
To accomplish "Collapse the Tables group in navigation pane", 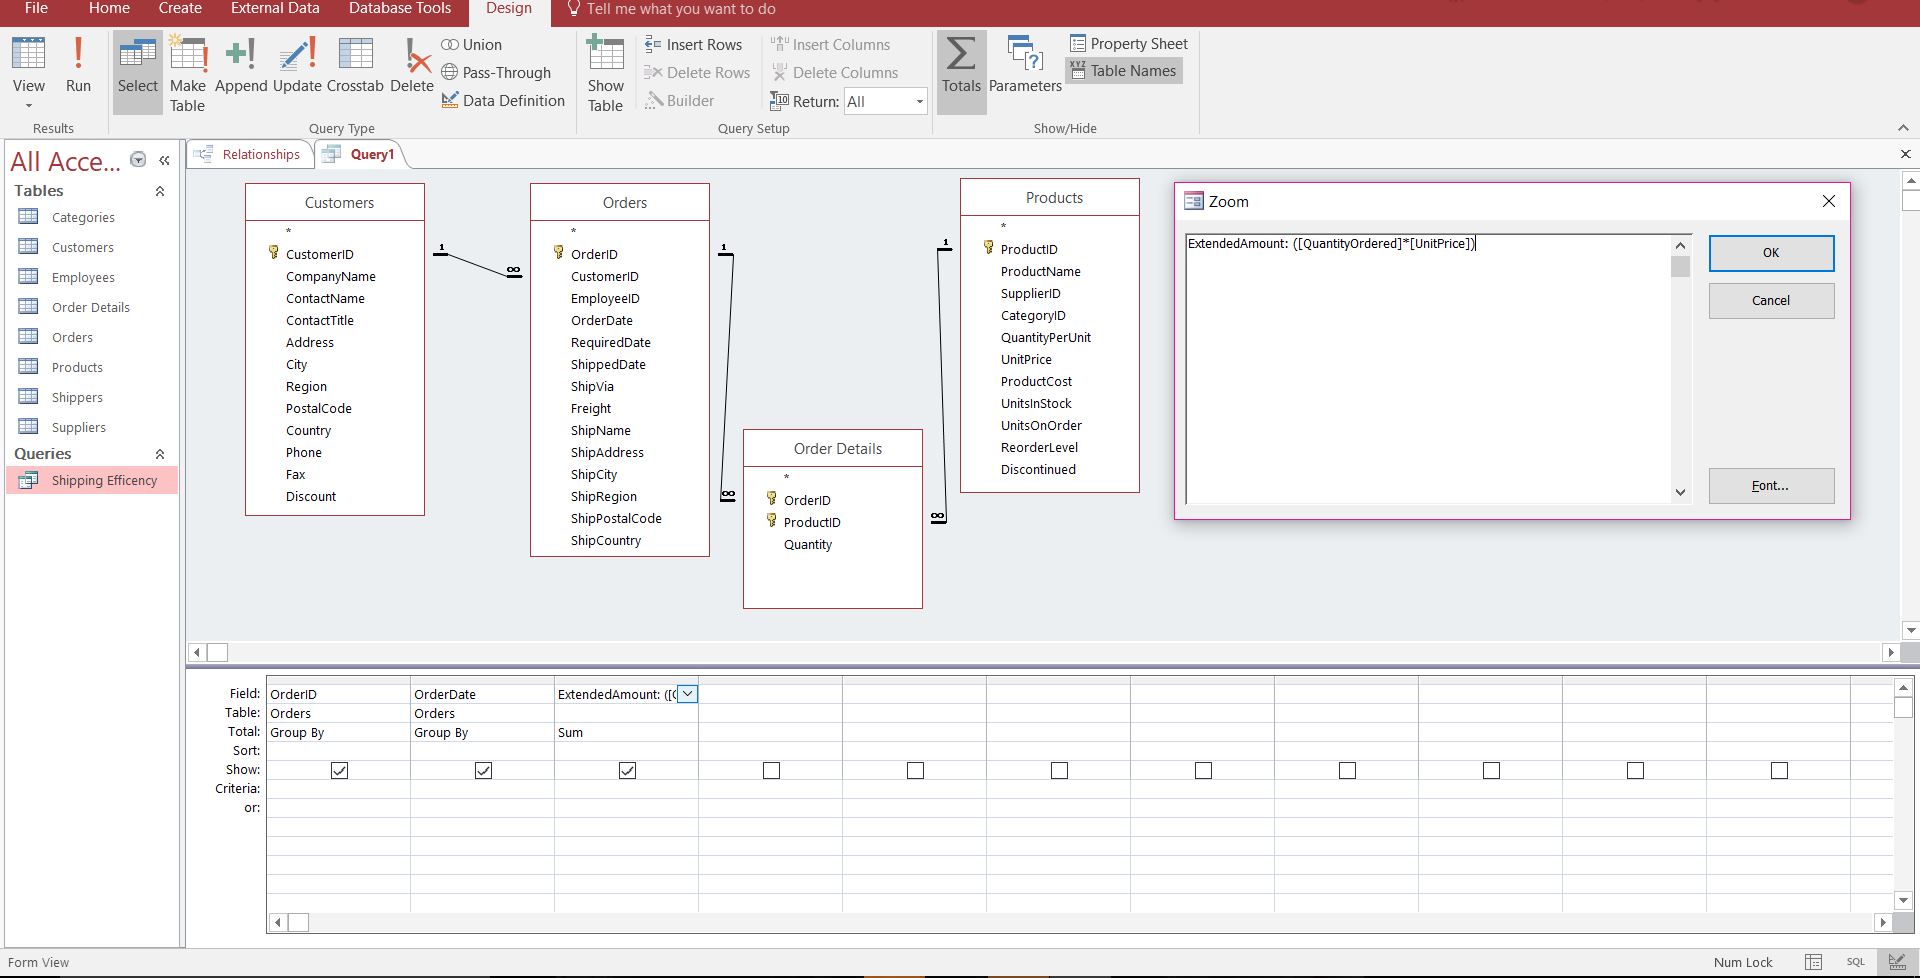I will [159, 191].
